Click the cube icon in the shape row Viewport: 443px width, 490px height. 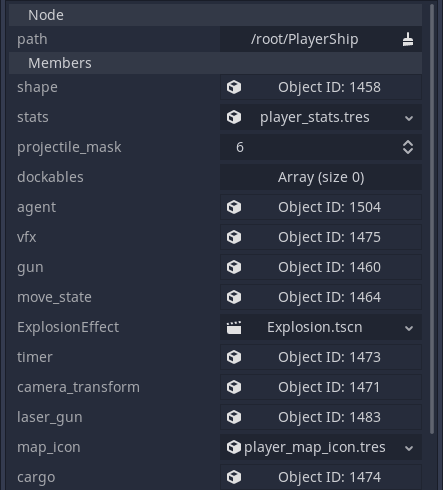[x=234, y=87]
